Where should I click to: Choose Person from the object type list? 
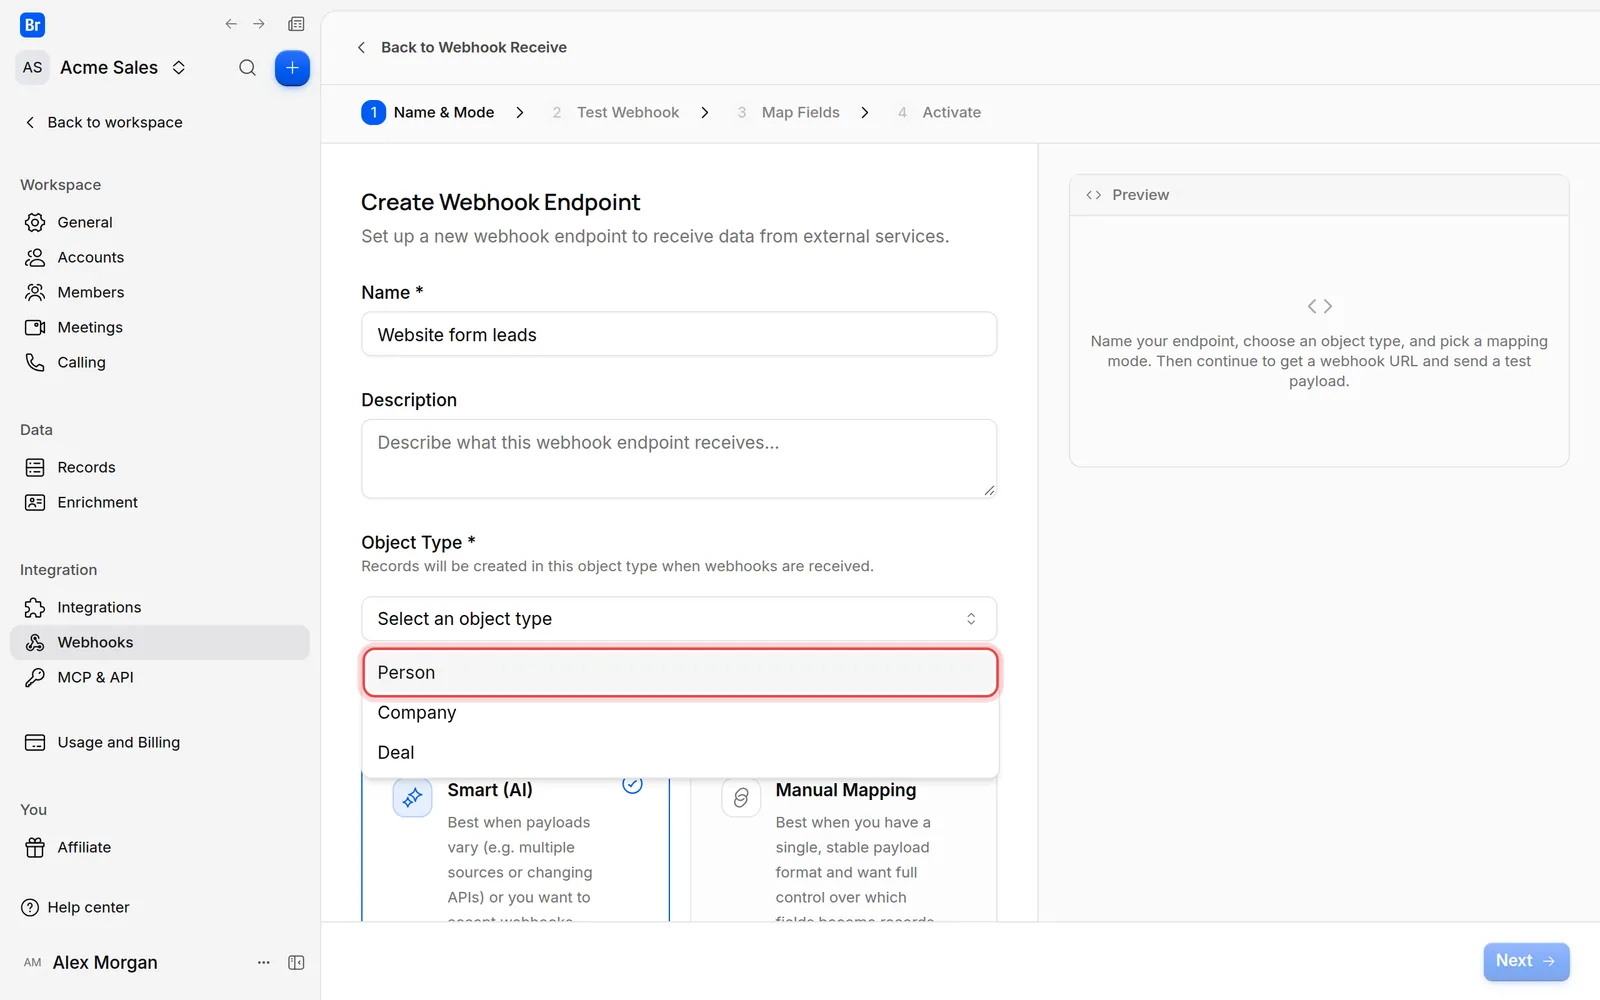[680, 673]
